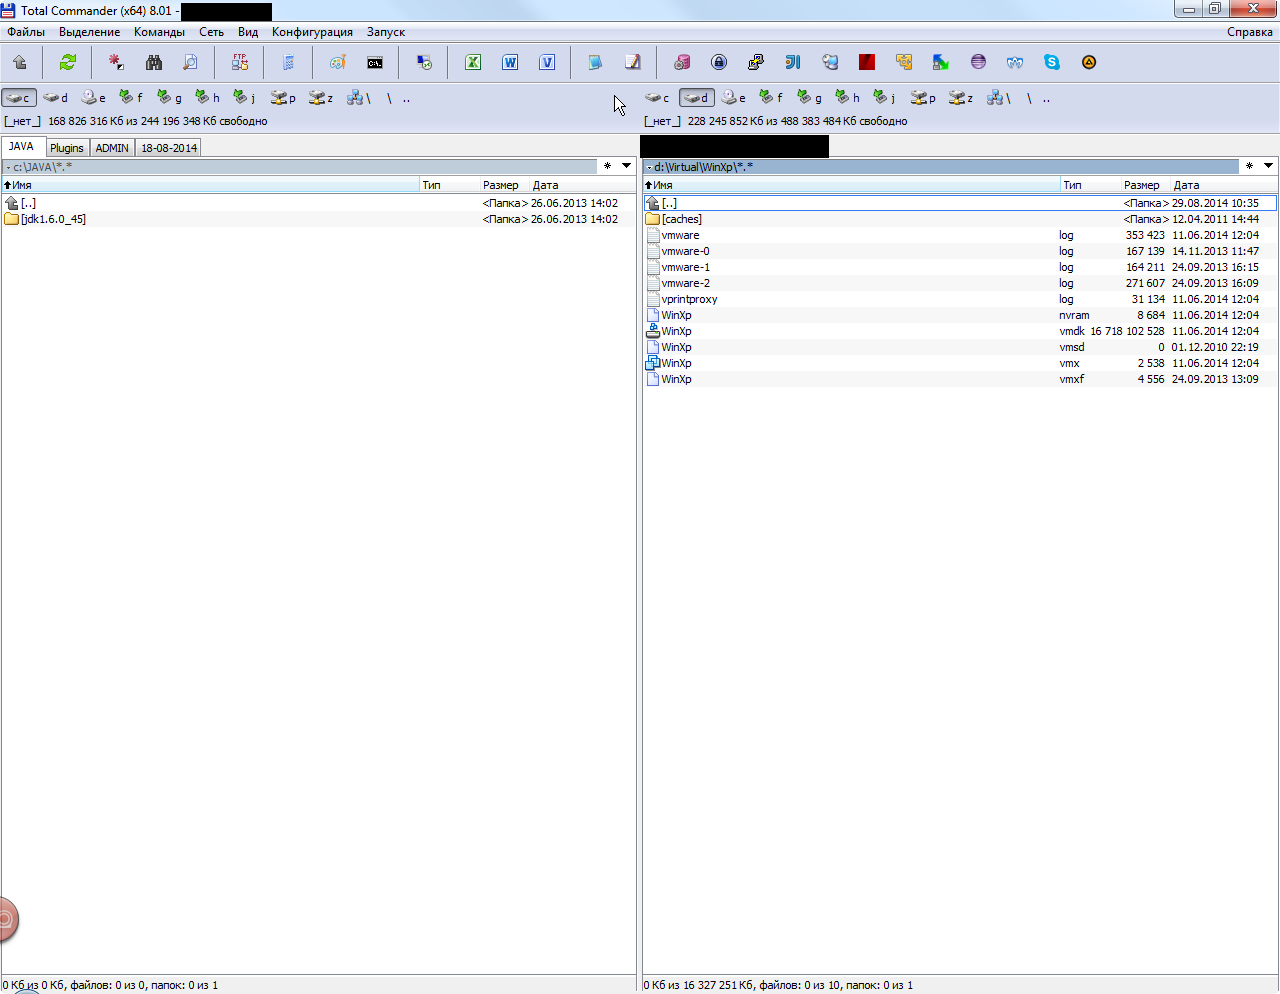Launch Word from the toolbar
The width and height of the screenshot is (1280, 994).
pos(510,62)
